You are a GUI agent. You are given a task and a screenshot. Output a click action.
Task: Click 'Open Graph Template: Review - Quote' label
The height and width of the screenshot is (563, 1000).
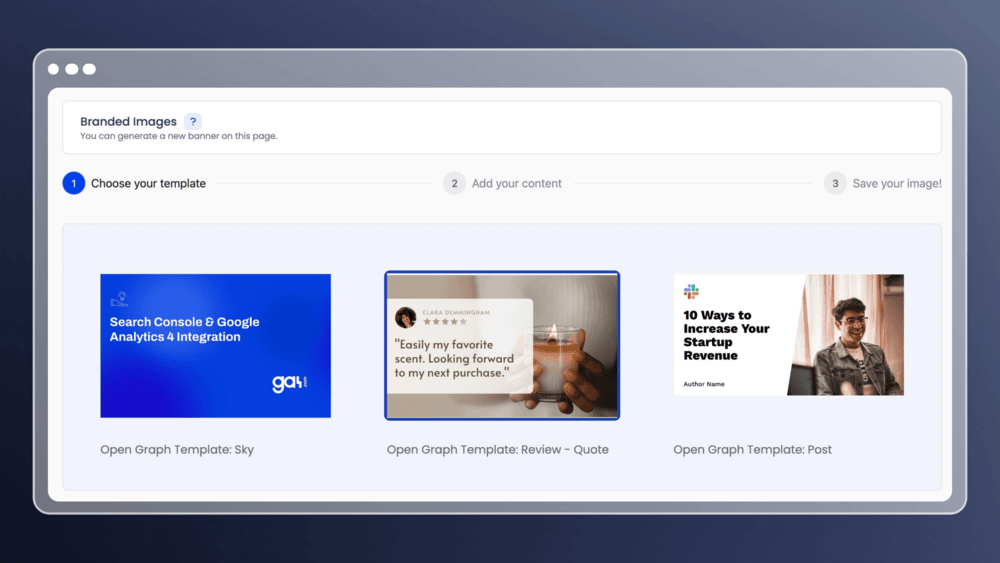[497, 450]
